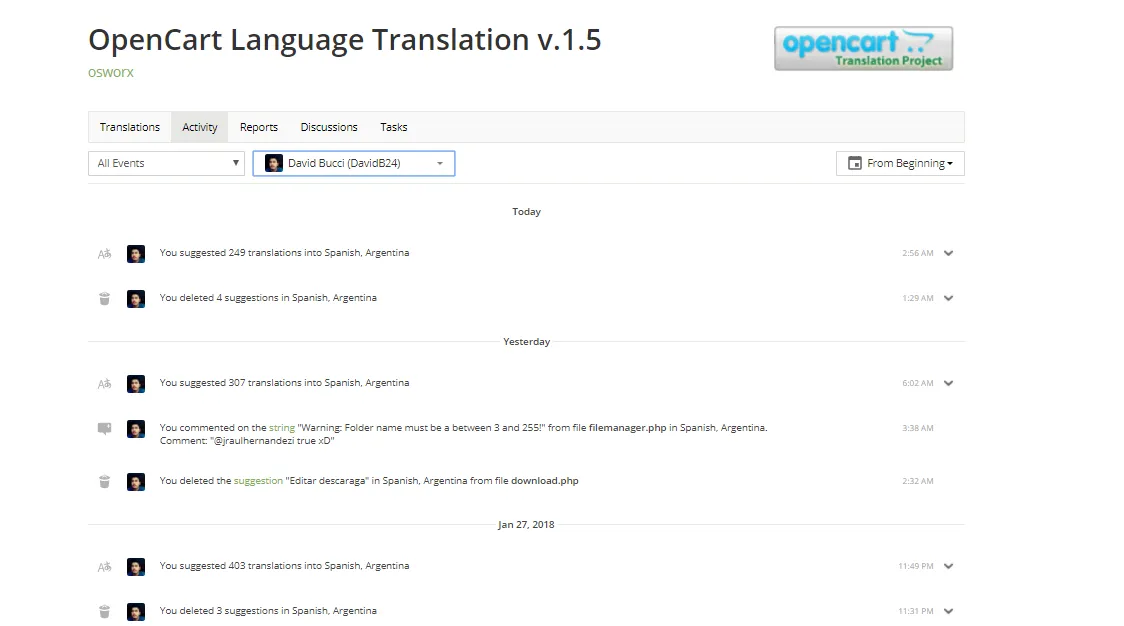Open the Translations tab
Screen dimensions: 1124x626
(x=130, y=127)
